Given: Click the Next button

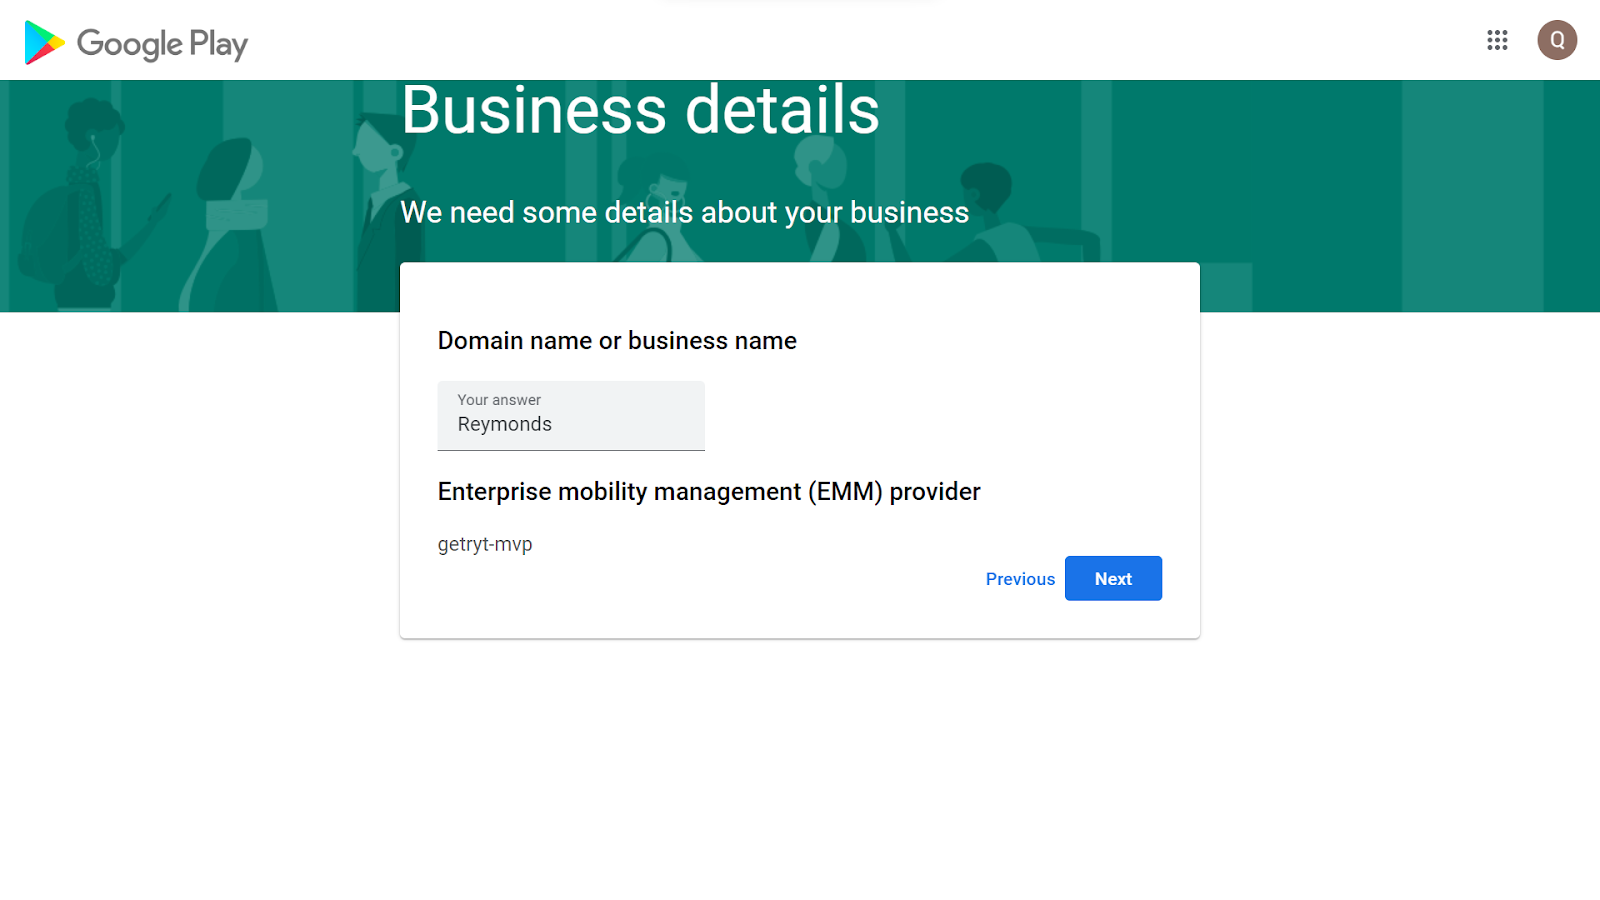Looking at the screenshot, I should [1113, 579].
